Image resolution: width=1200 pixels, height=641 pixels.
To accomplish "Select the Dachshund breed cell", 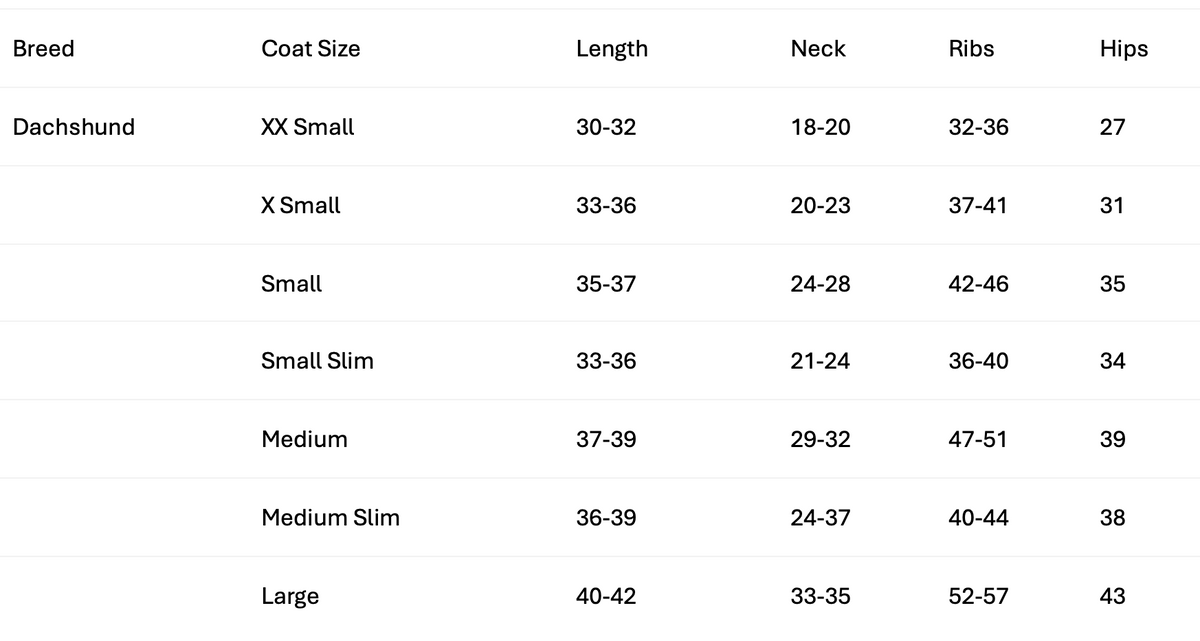I will (74, 127).
